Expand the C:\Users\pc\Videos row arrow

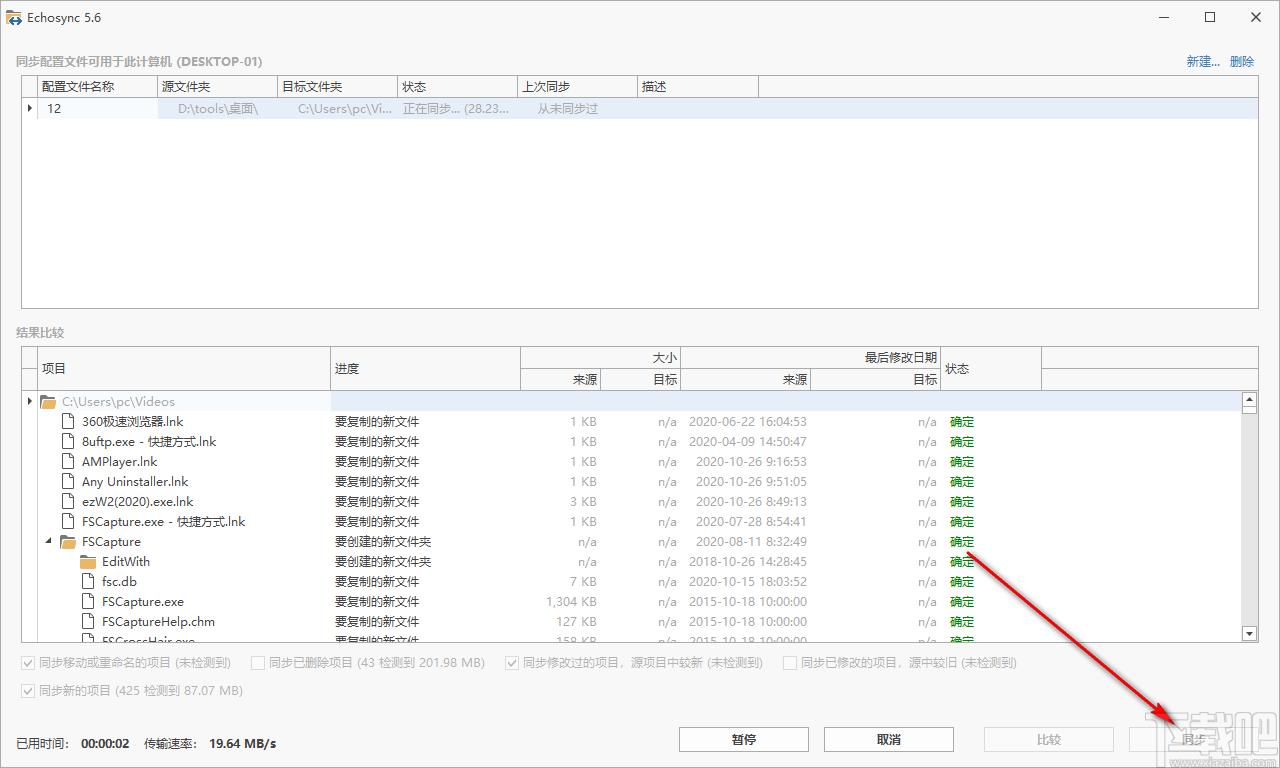point(30,402)
